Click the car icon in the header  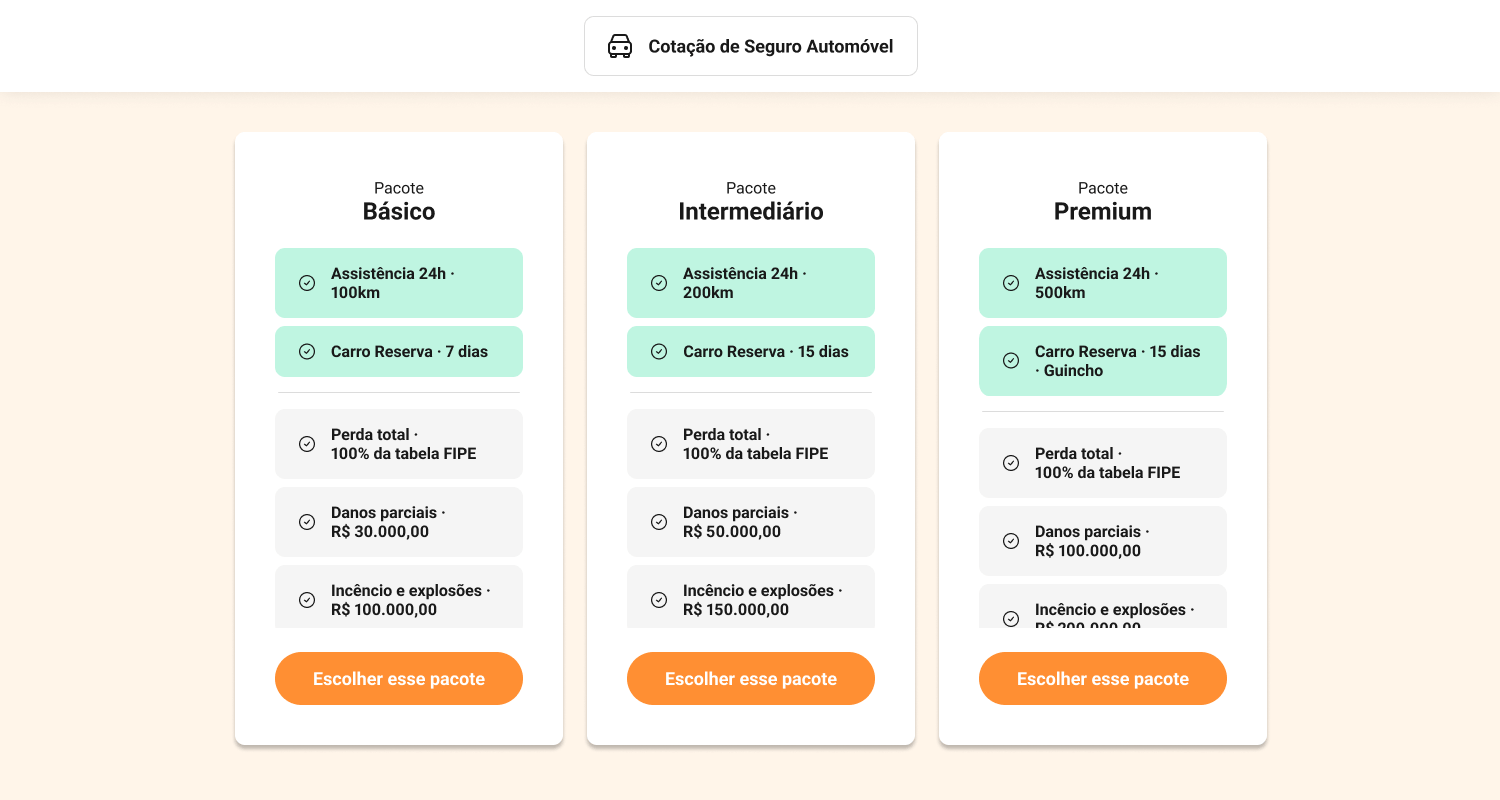tap(621, 45)
